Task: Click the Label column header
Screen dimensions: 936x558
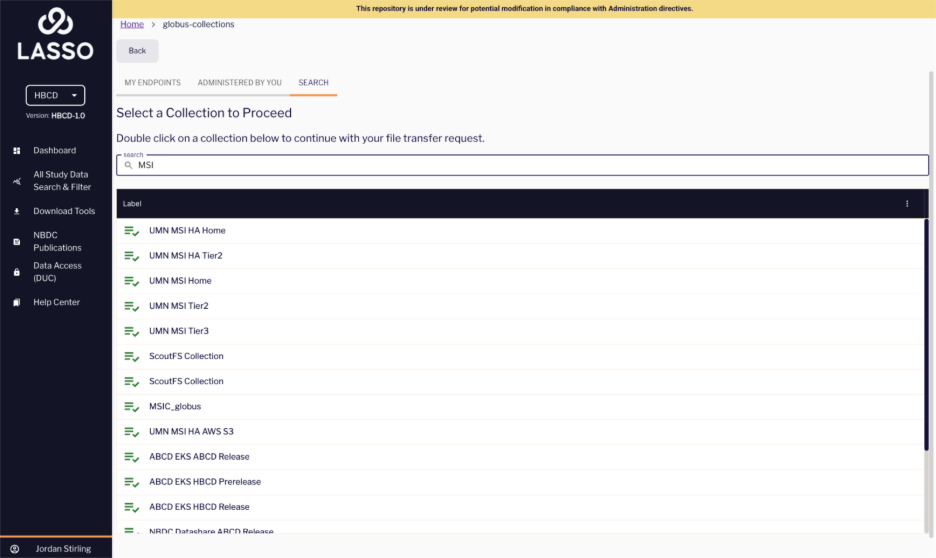Action: click(132, 204)
